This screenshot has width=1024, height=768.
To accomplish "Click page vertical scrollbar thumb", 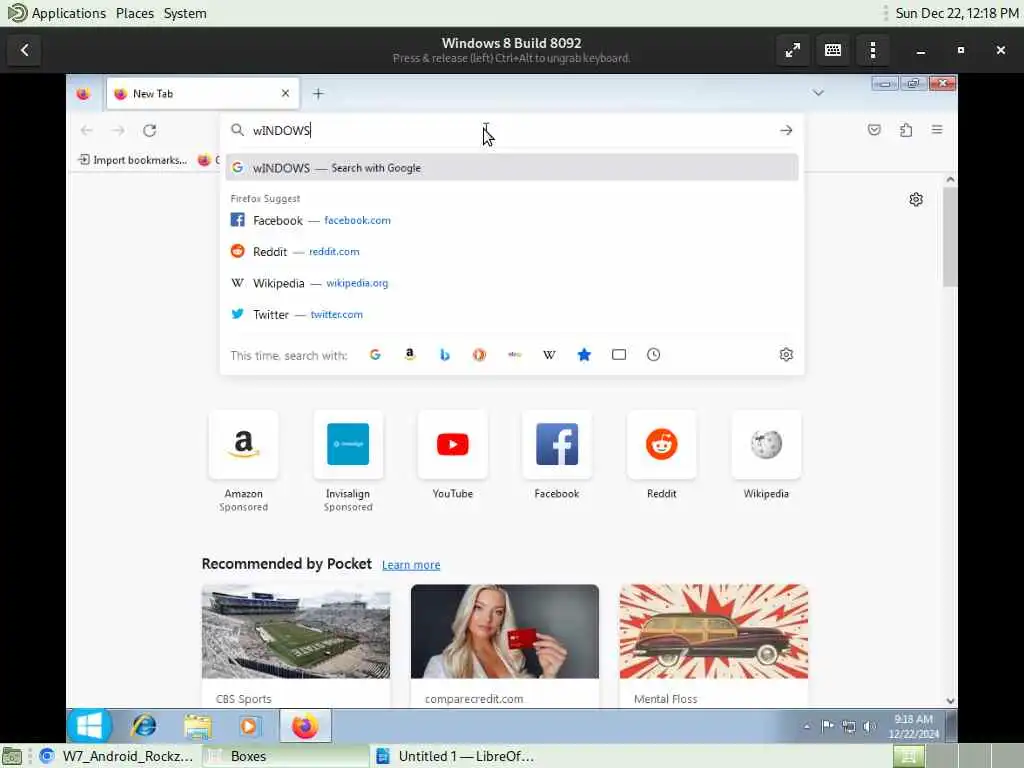I will coord(950,236).
